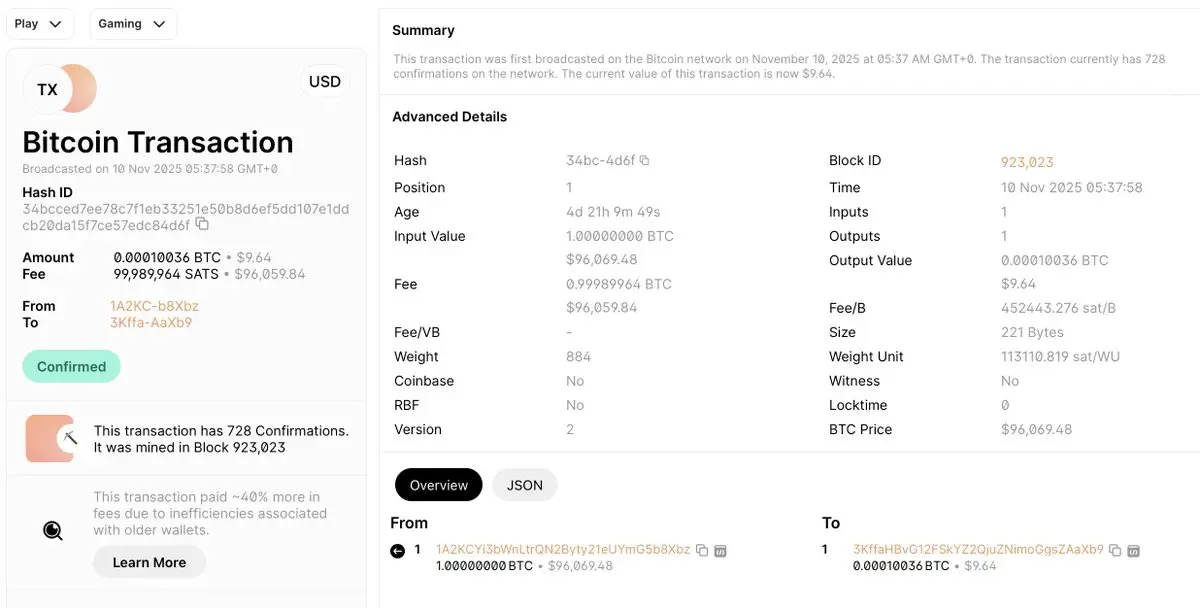Click the magnifier icon beside fee notice
This screenshot has width=1200, height=608.
tap(53, 531)
